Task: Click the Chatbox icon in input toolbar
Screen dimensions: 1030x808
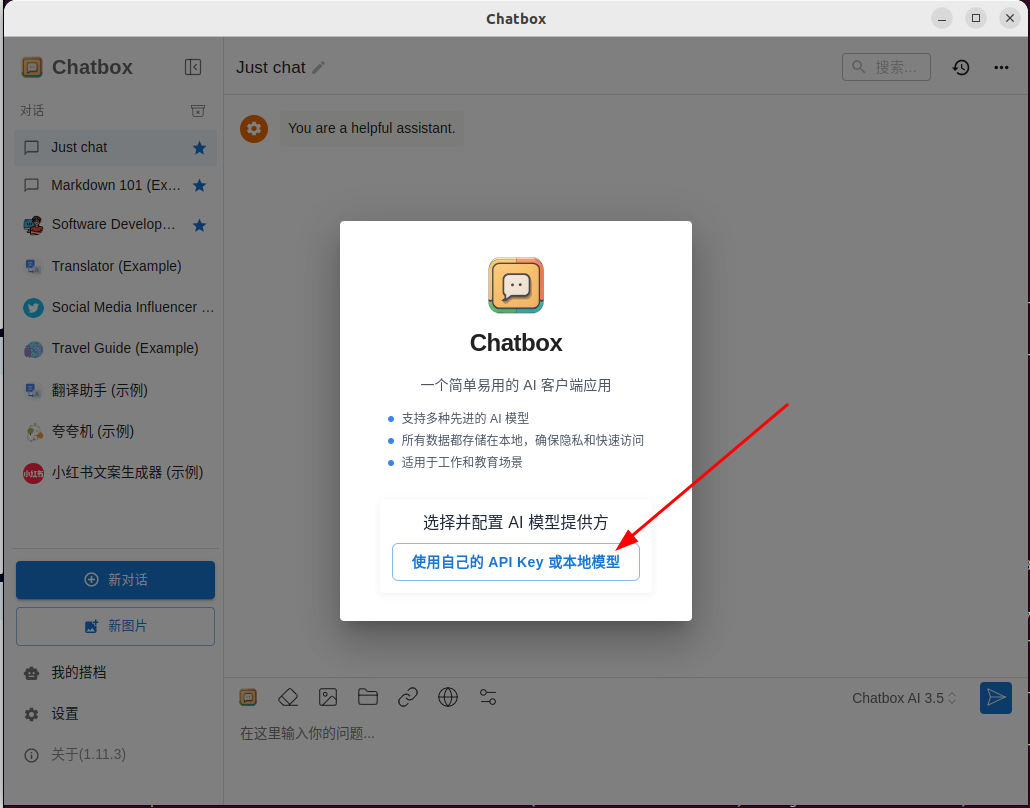Action: click(248, 698)
